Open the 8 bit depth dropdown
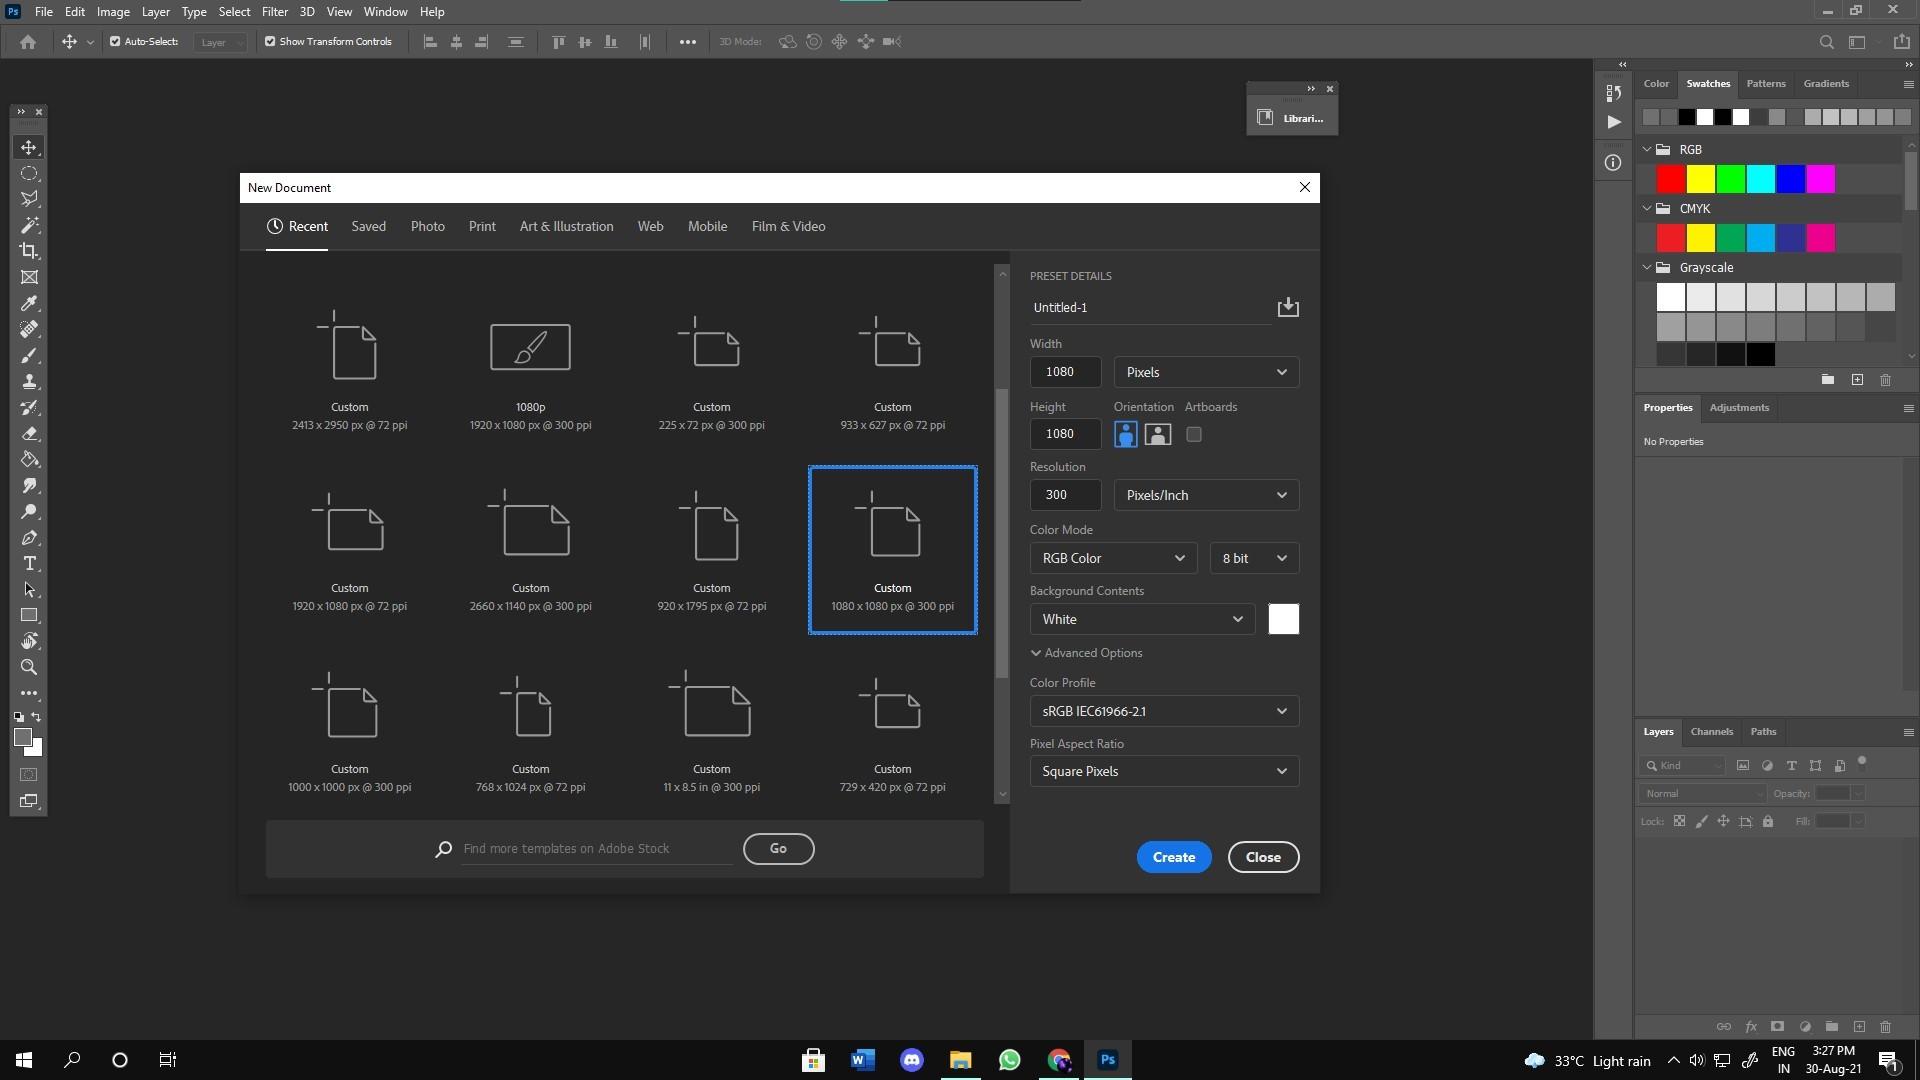 1254,558
